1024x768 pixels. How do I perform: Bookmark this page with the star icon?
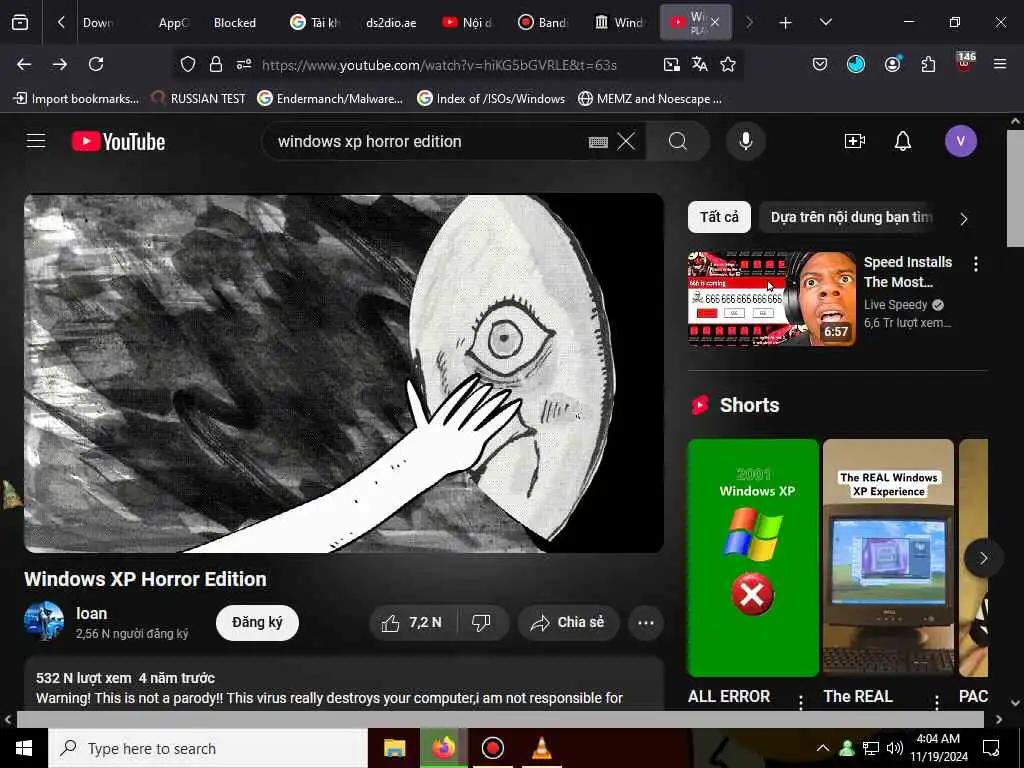point(728,64)
